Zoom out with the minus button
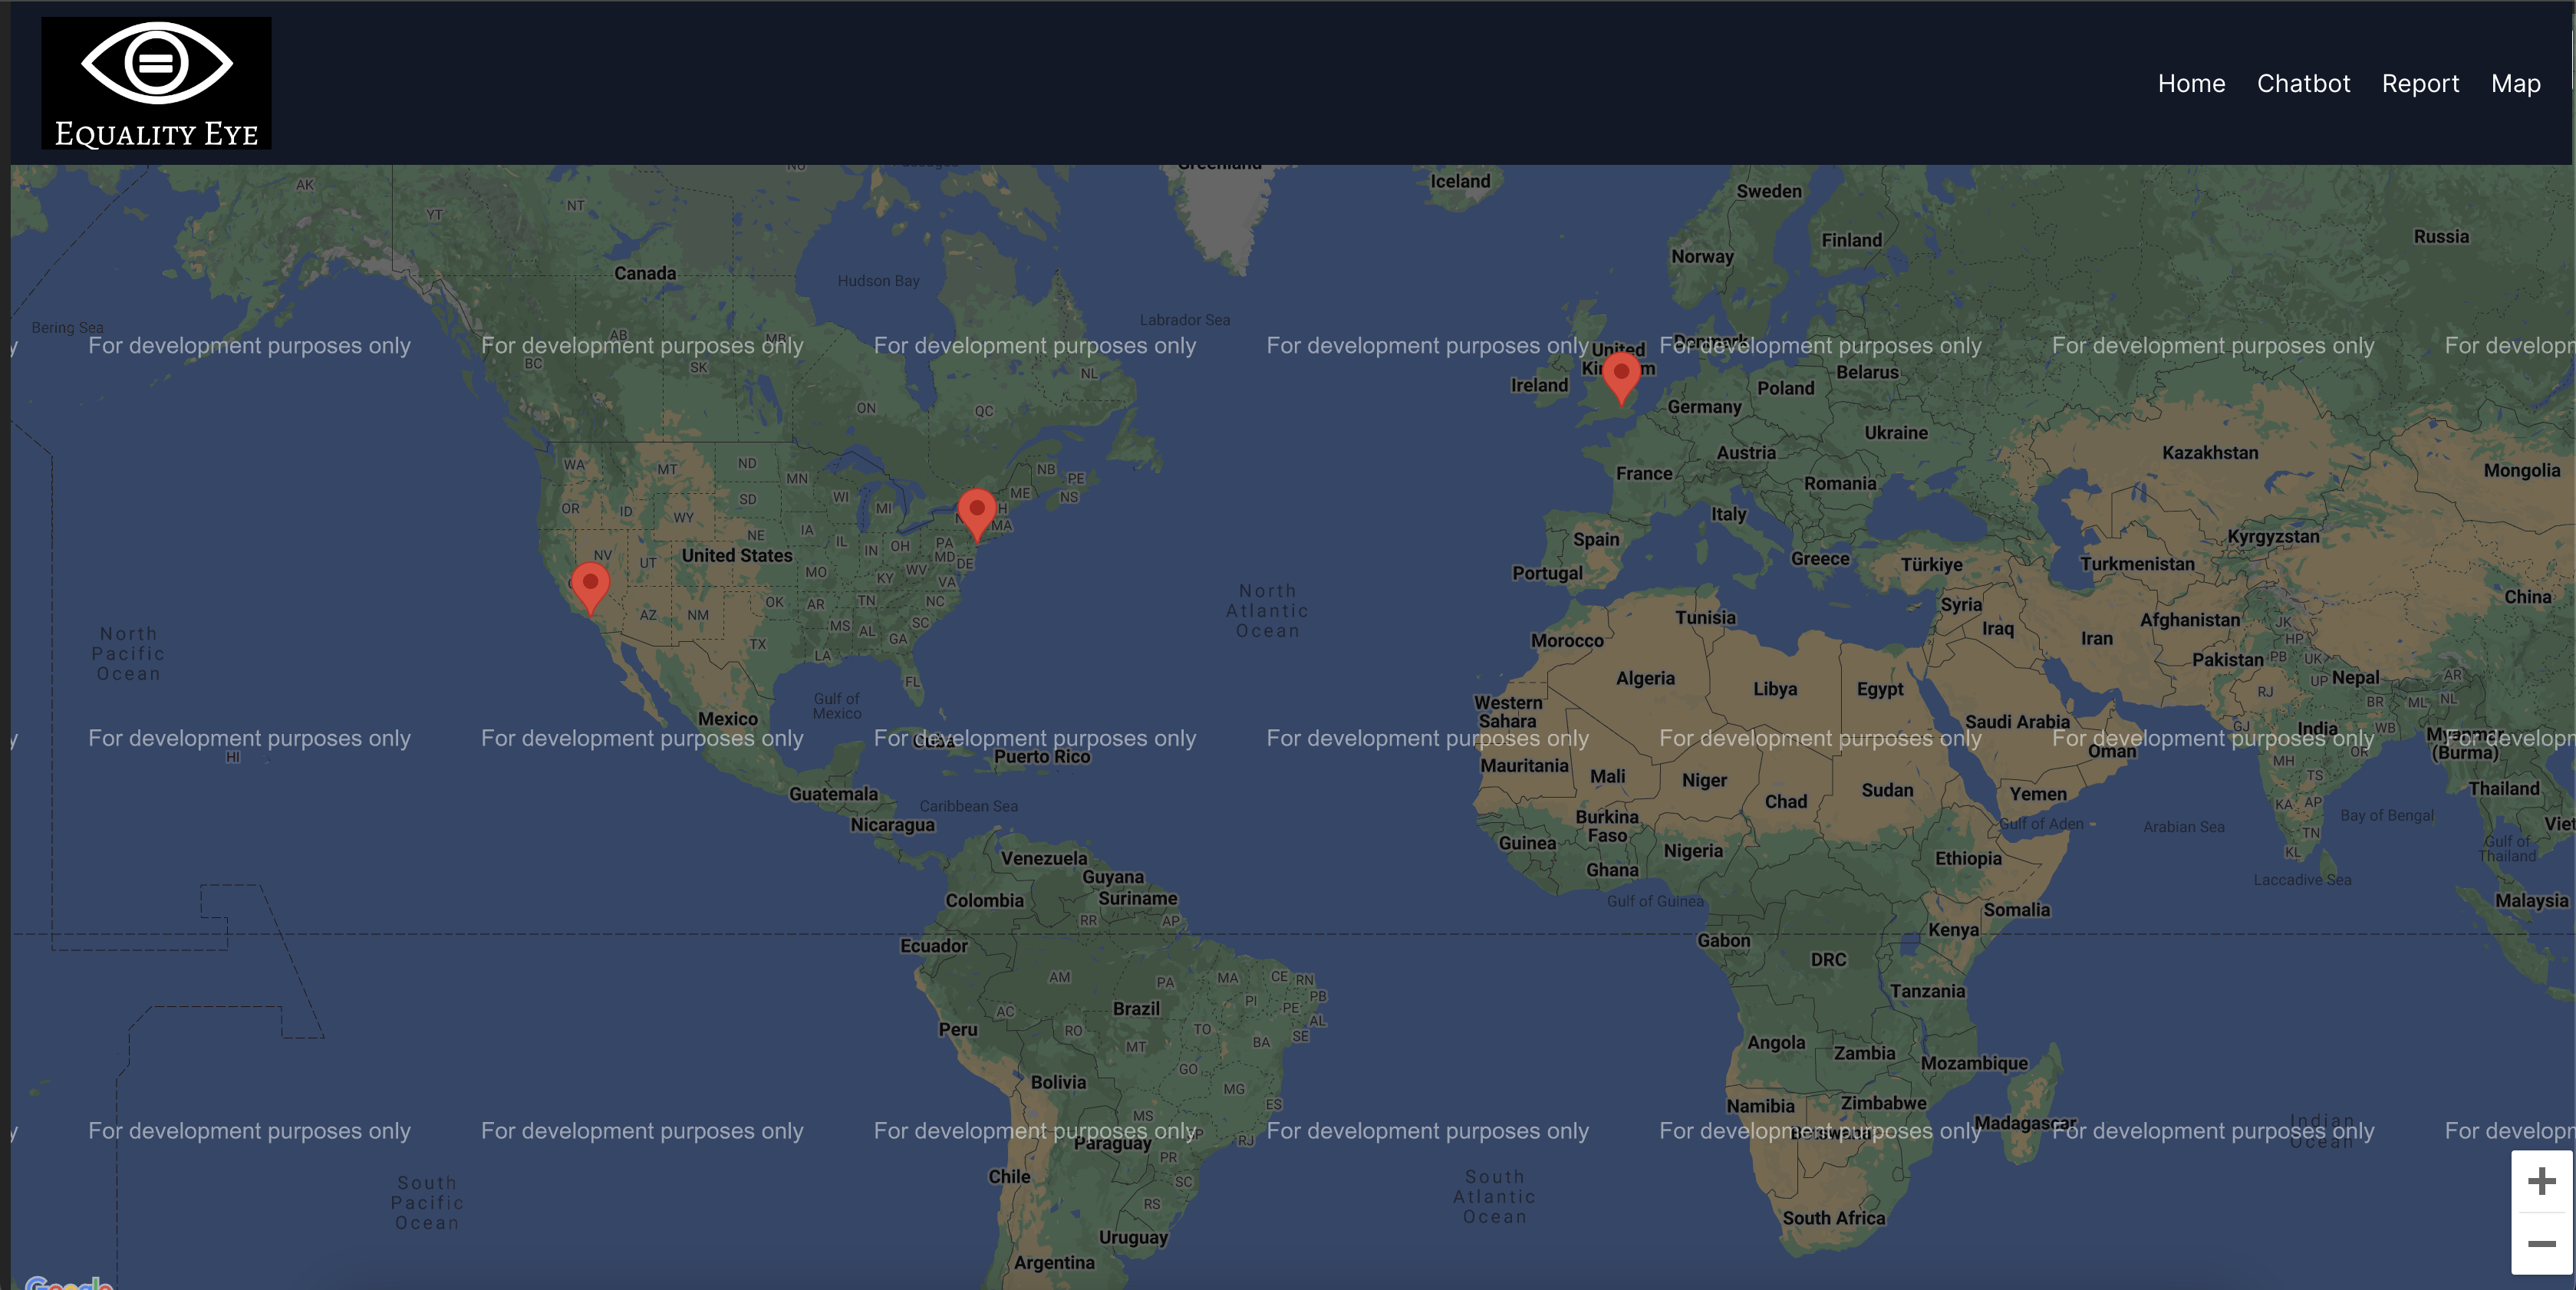This screenshot has width=2576, height=1290. (2541, 1244)
